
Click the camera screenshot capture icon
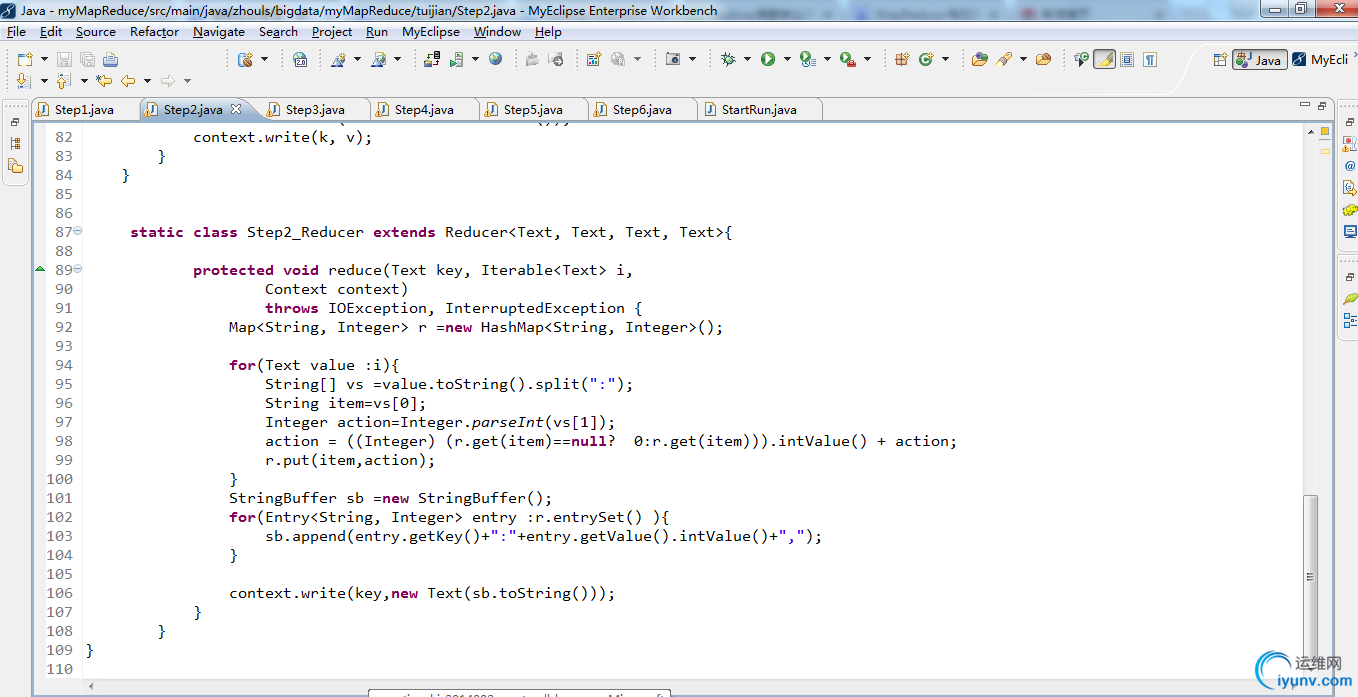point(673,59)
